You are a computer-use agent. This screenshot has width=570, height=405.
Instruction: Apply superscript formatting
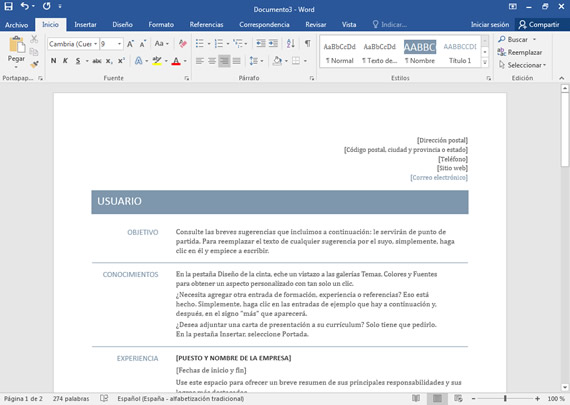coord(121,61)
